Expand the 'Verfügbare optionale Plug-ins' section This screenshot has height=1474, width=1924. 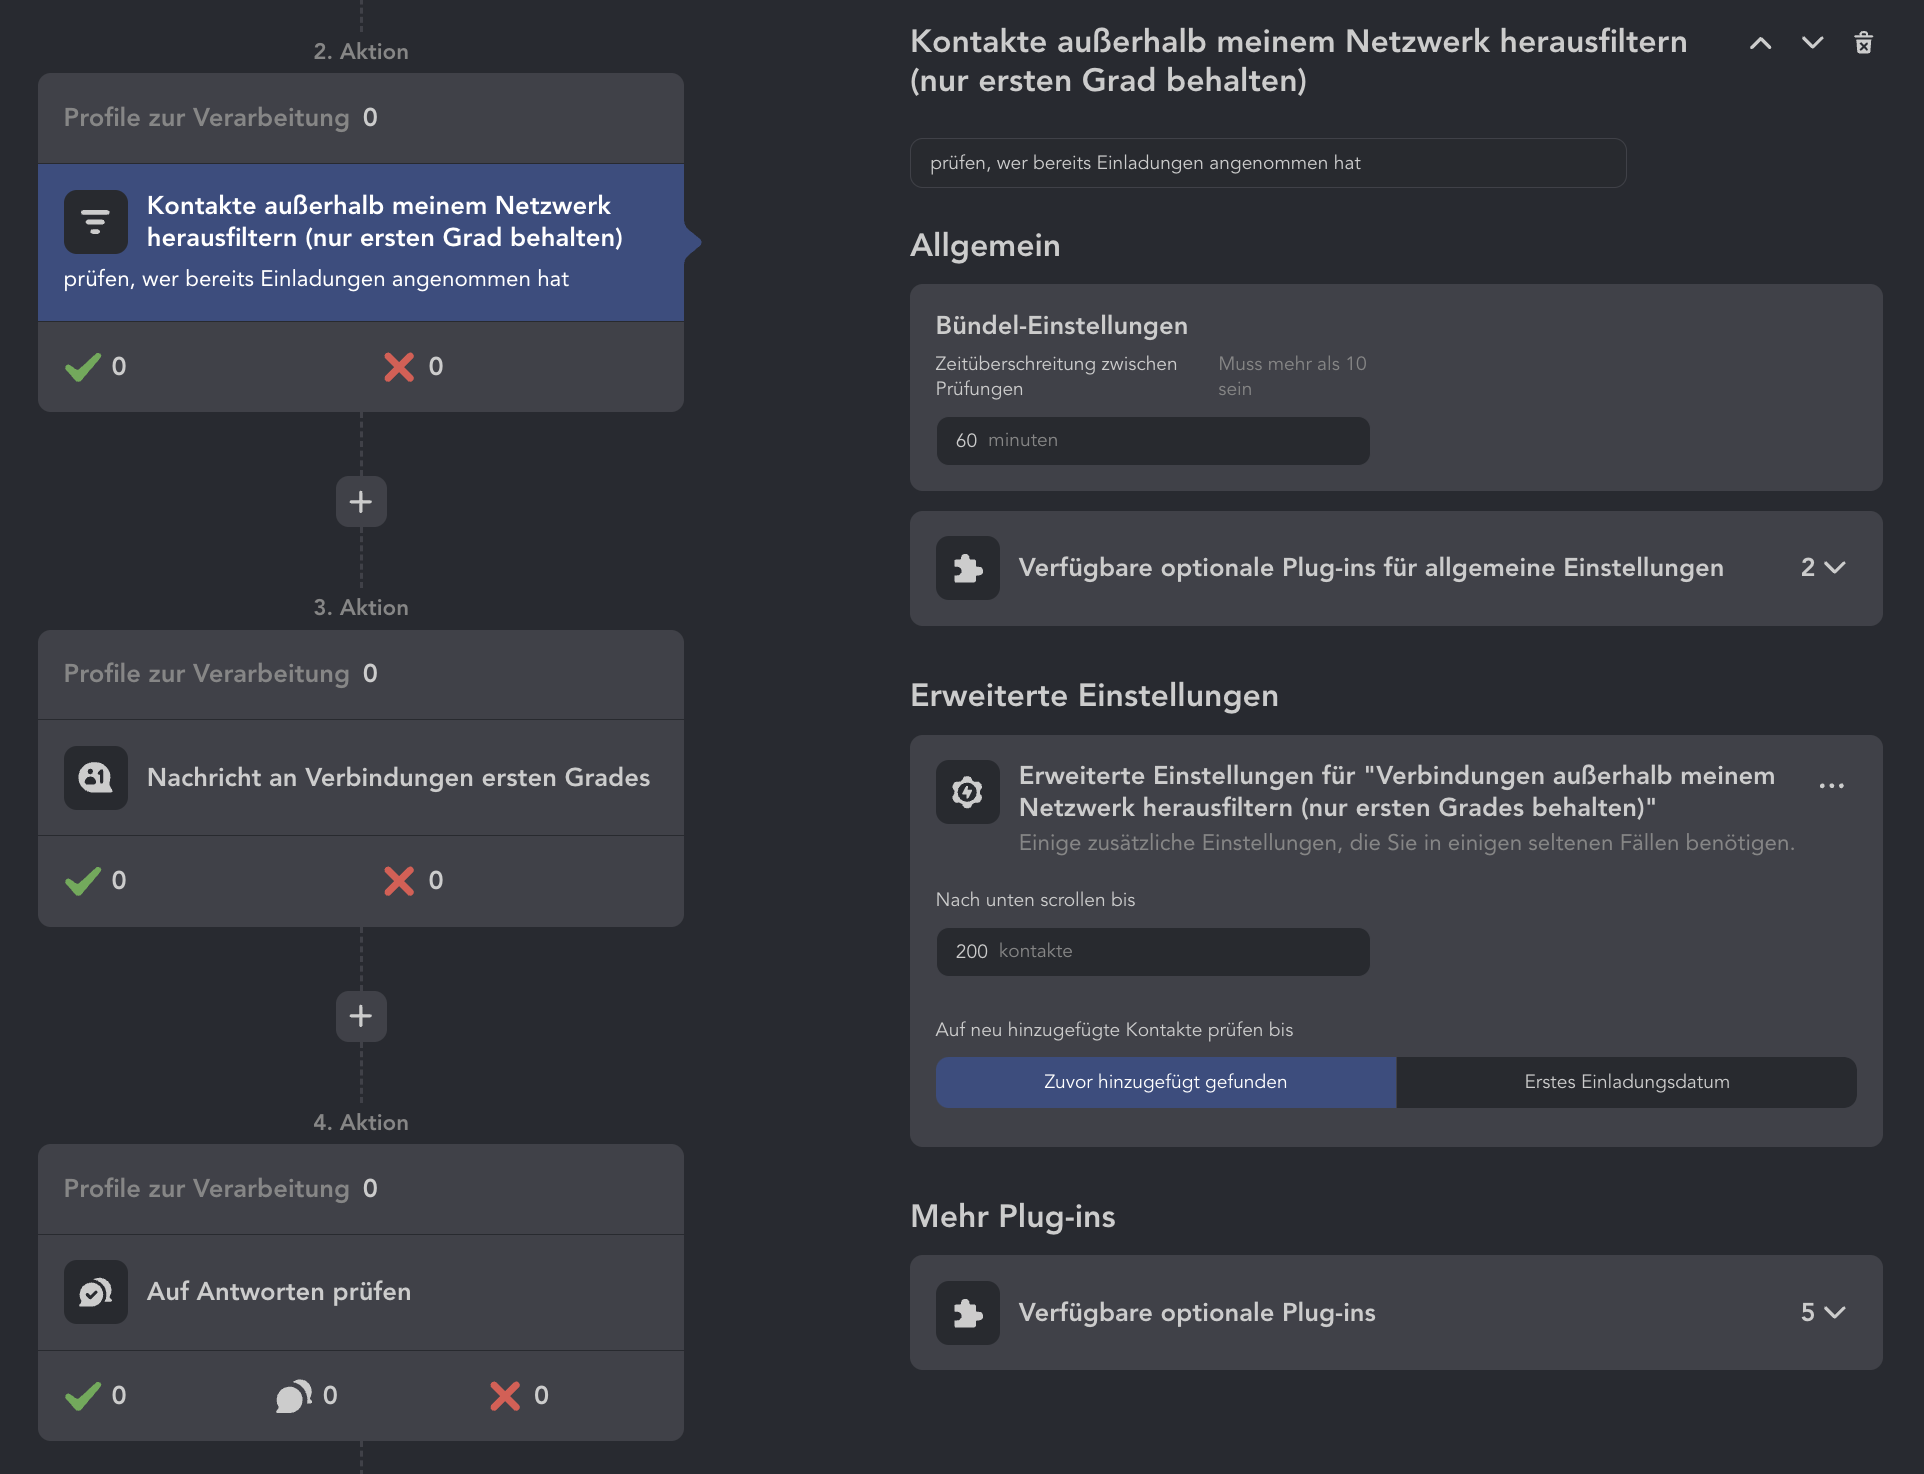click(x=1822, y=1312)
